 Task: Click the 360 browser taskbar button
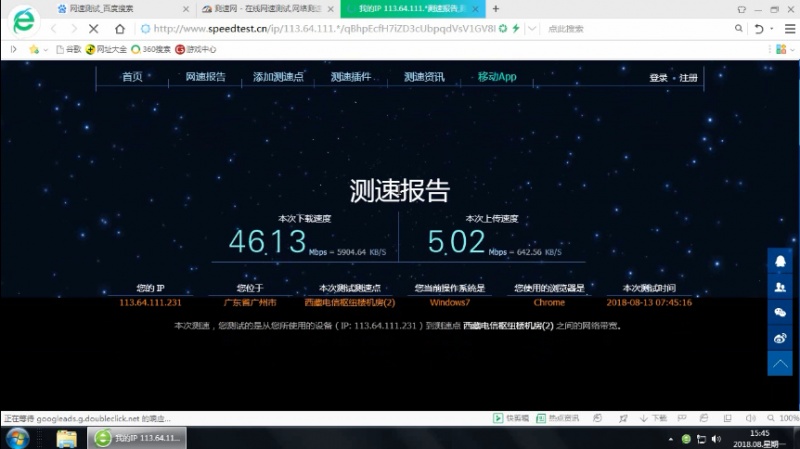pos(137,438)
